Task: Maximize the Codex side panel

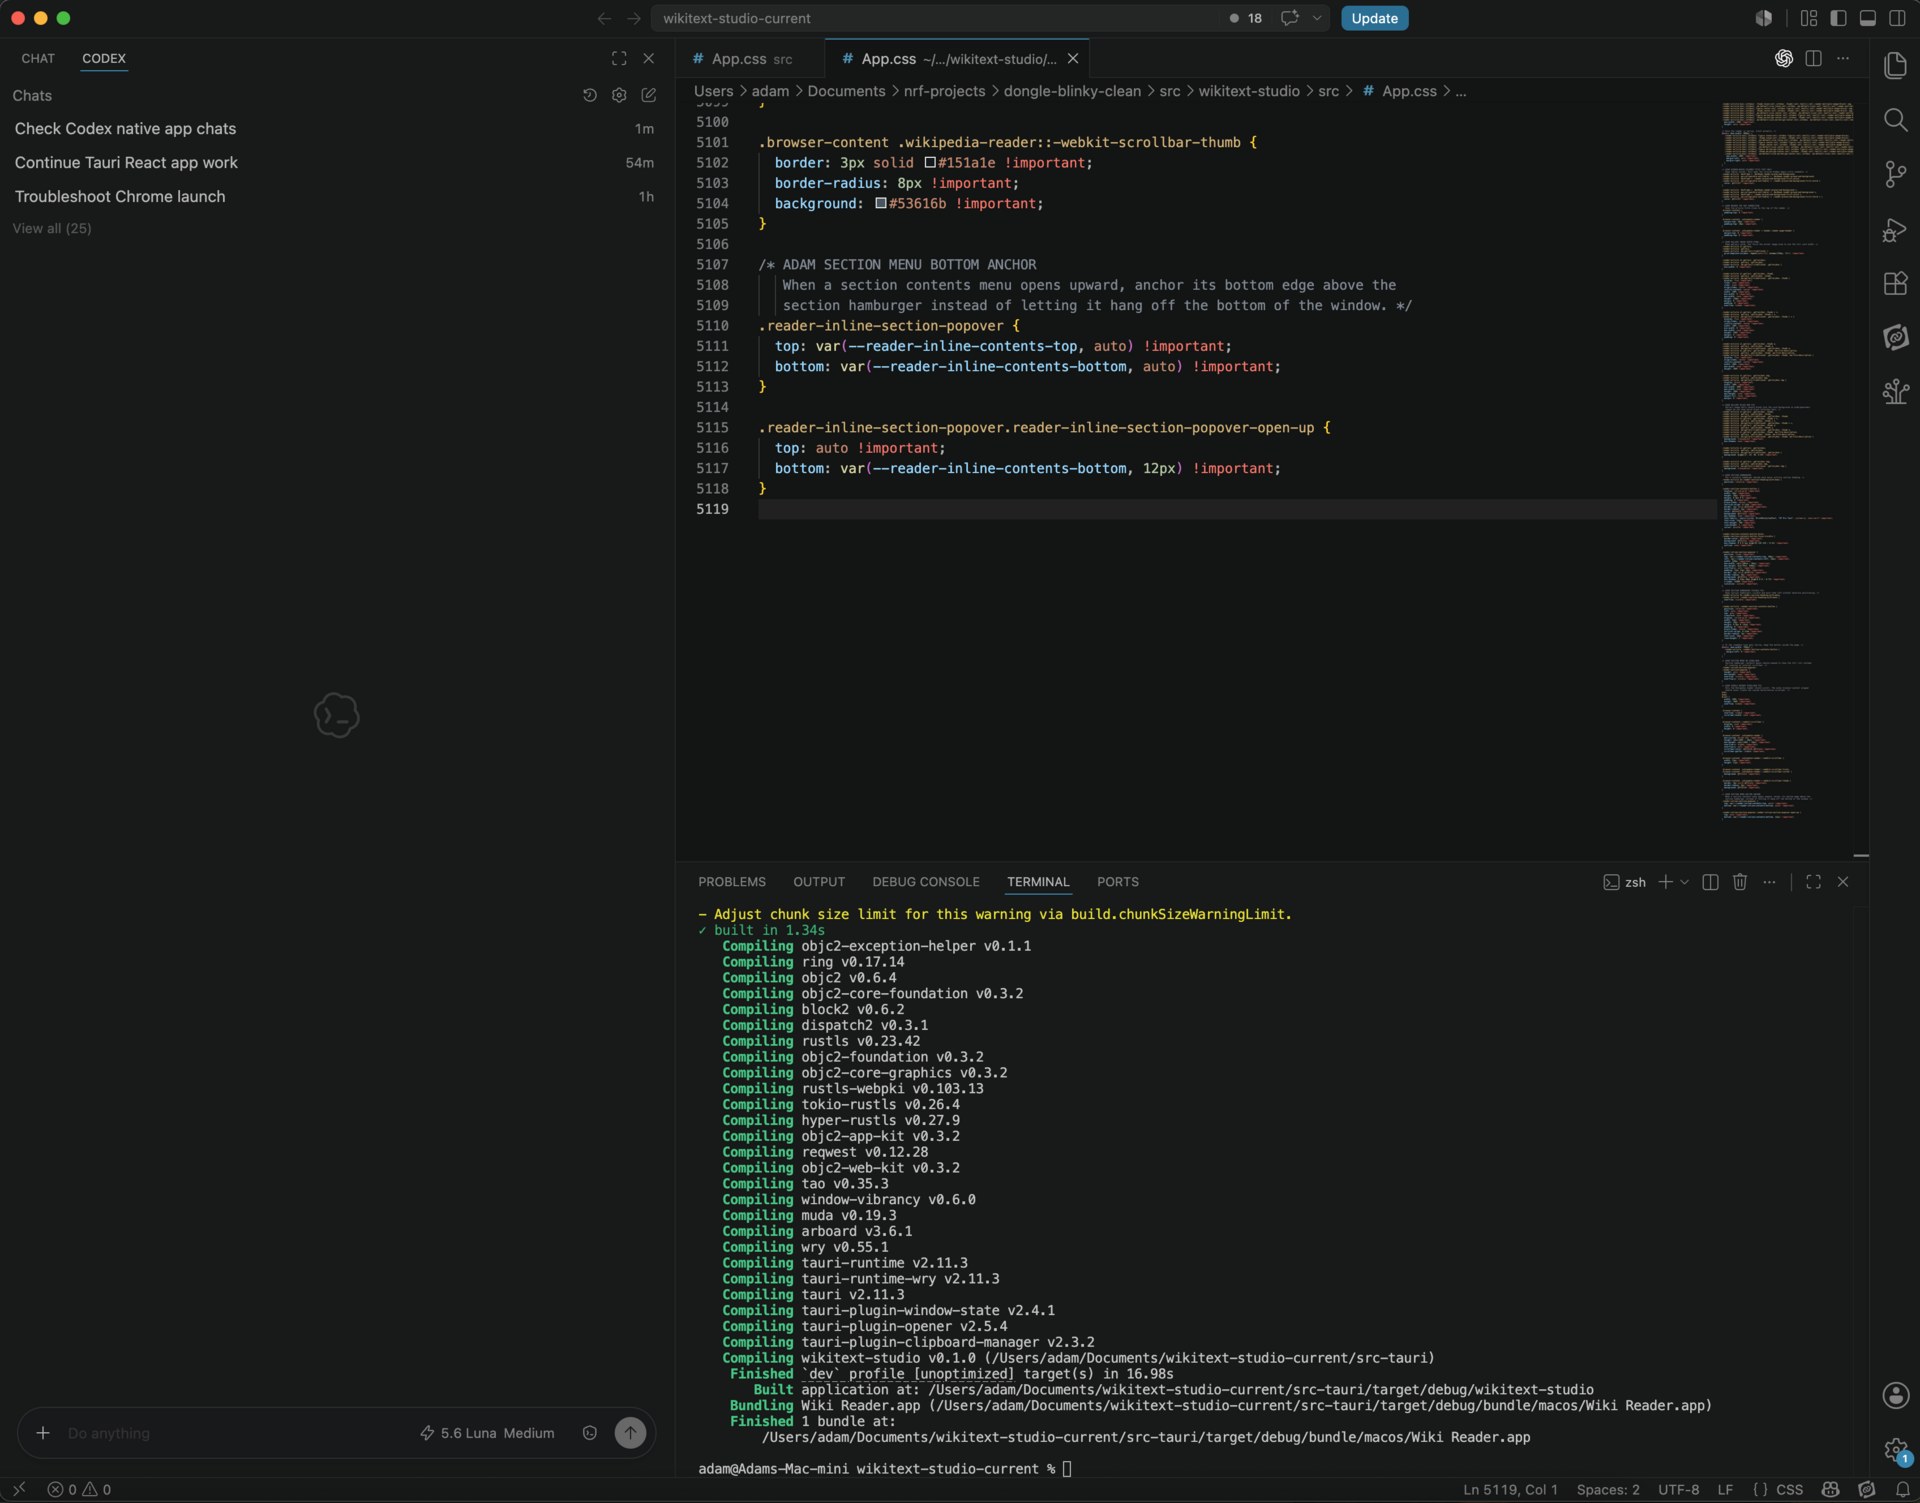Action: 619,59
